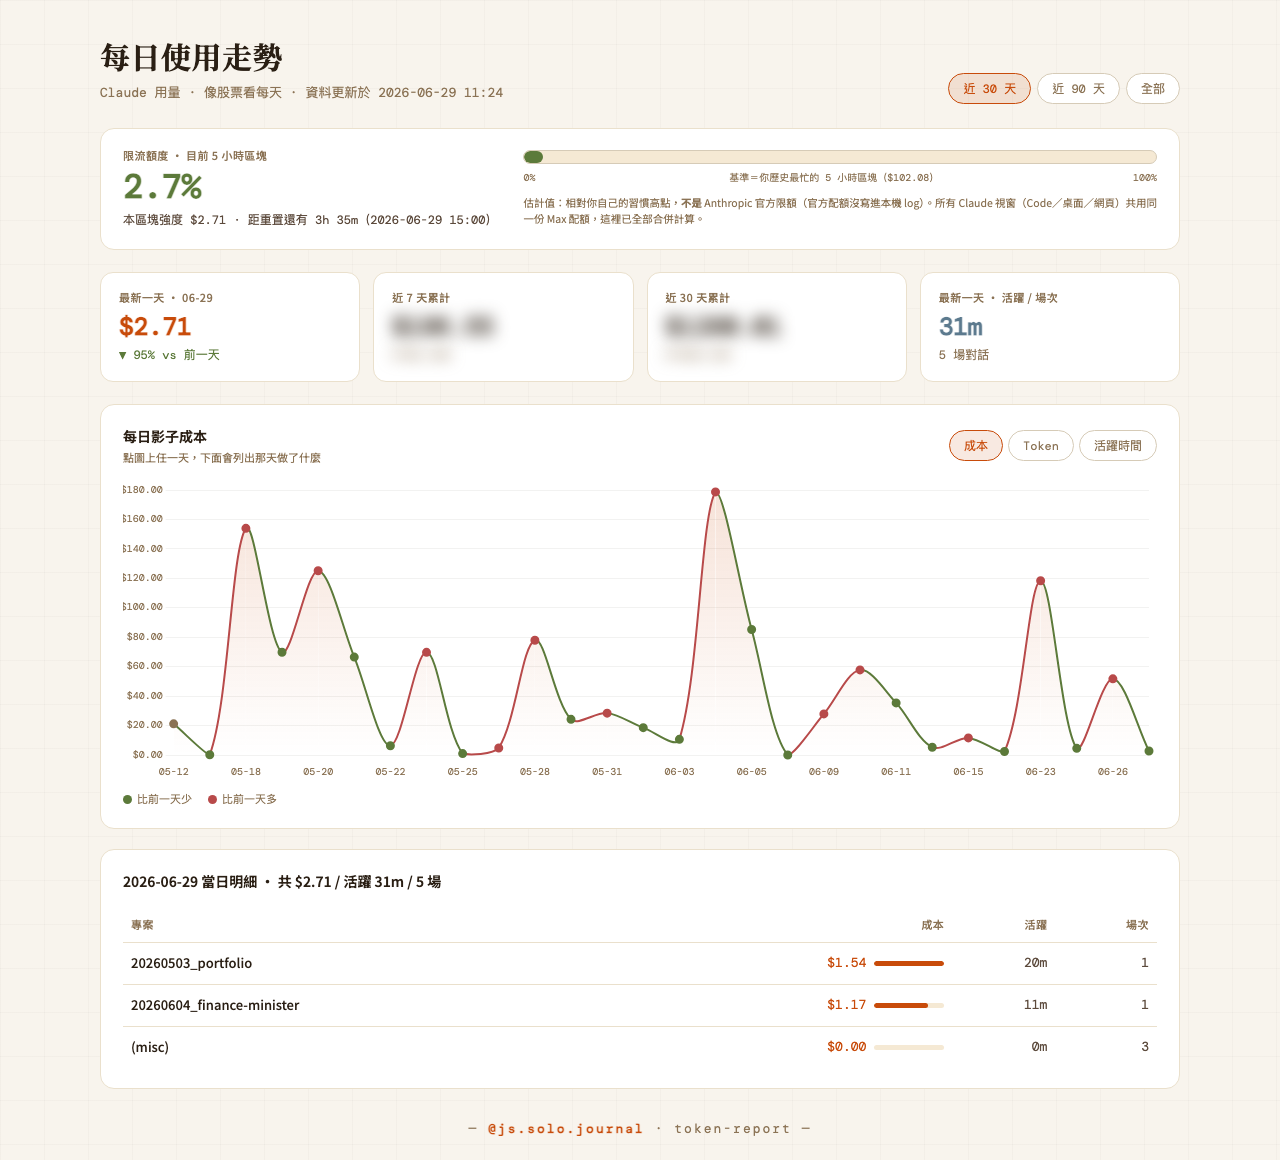Switch chart to 活躍時間 view
This screenshot has width=1280, height=1160.
click(1118, 446)
